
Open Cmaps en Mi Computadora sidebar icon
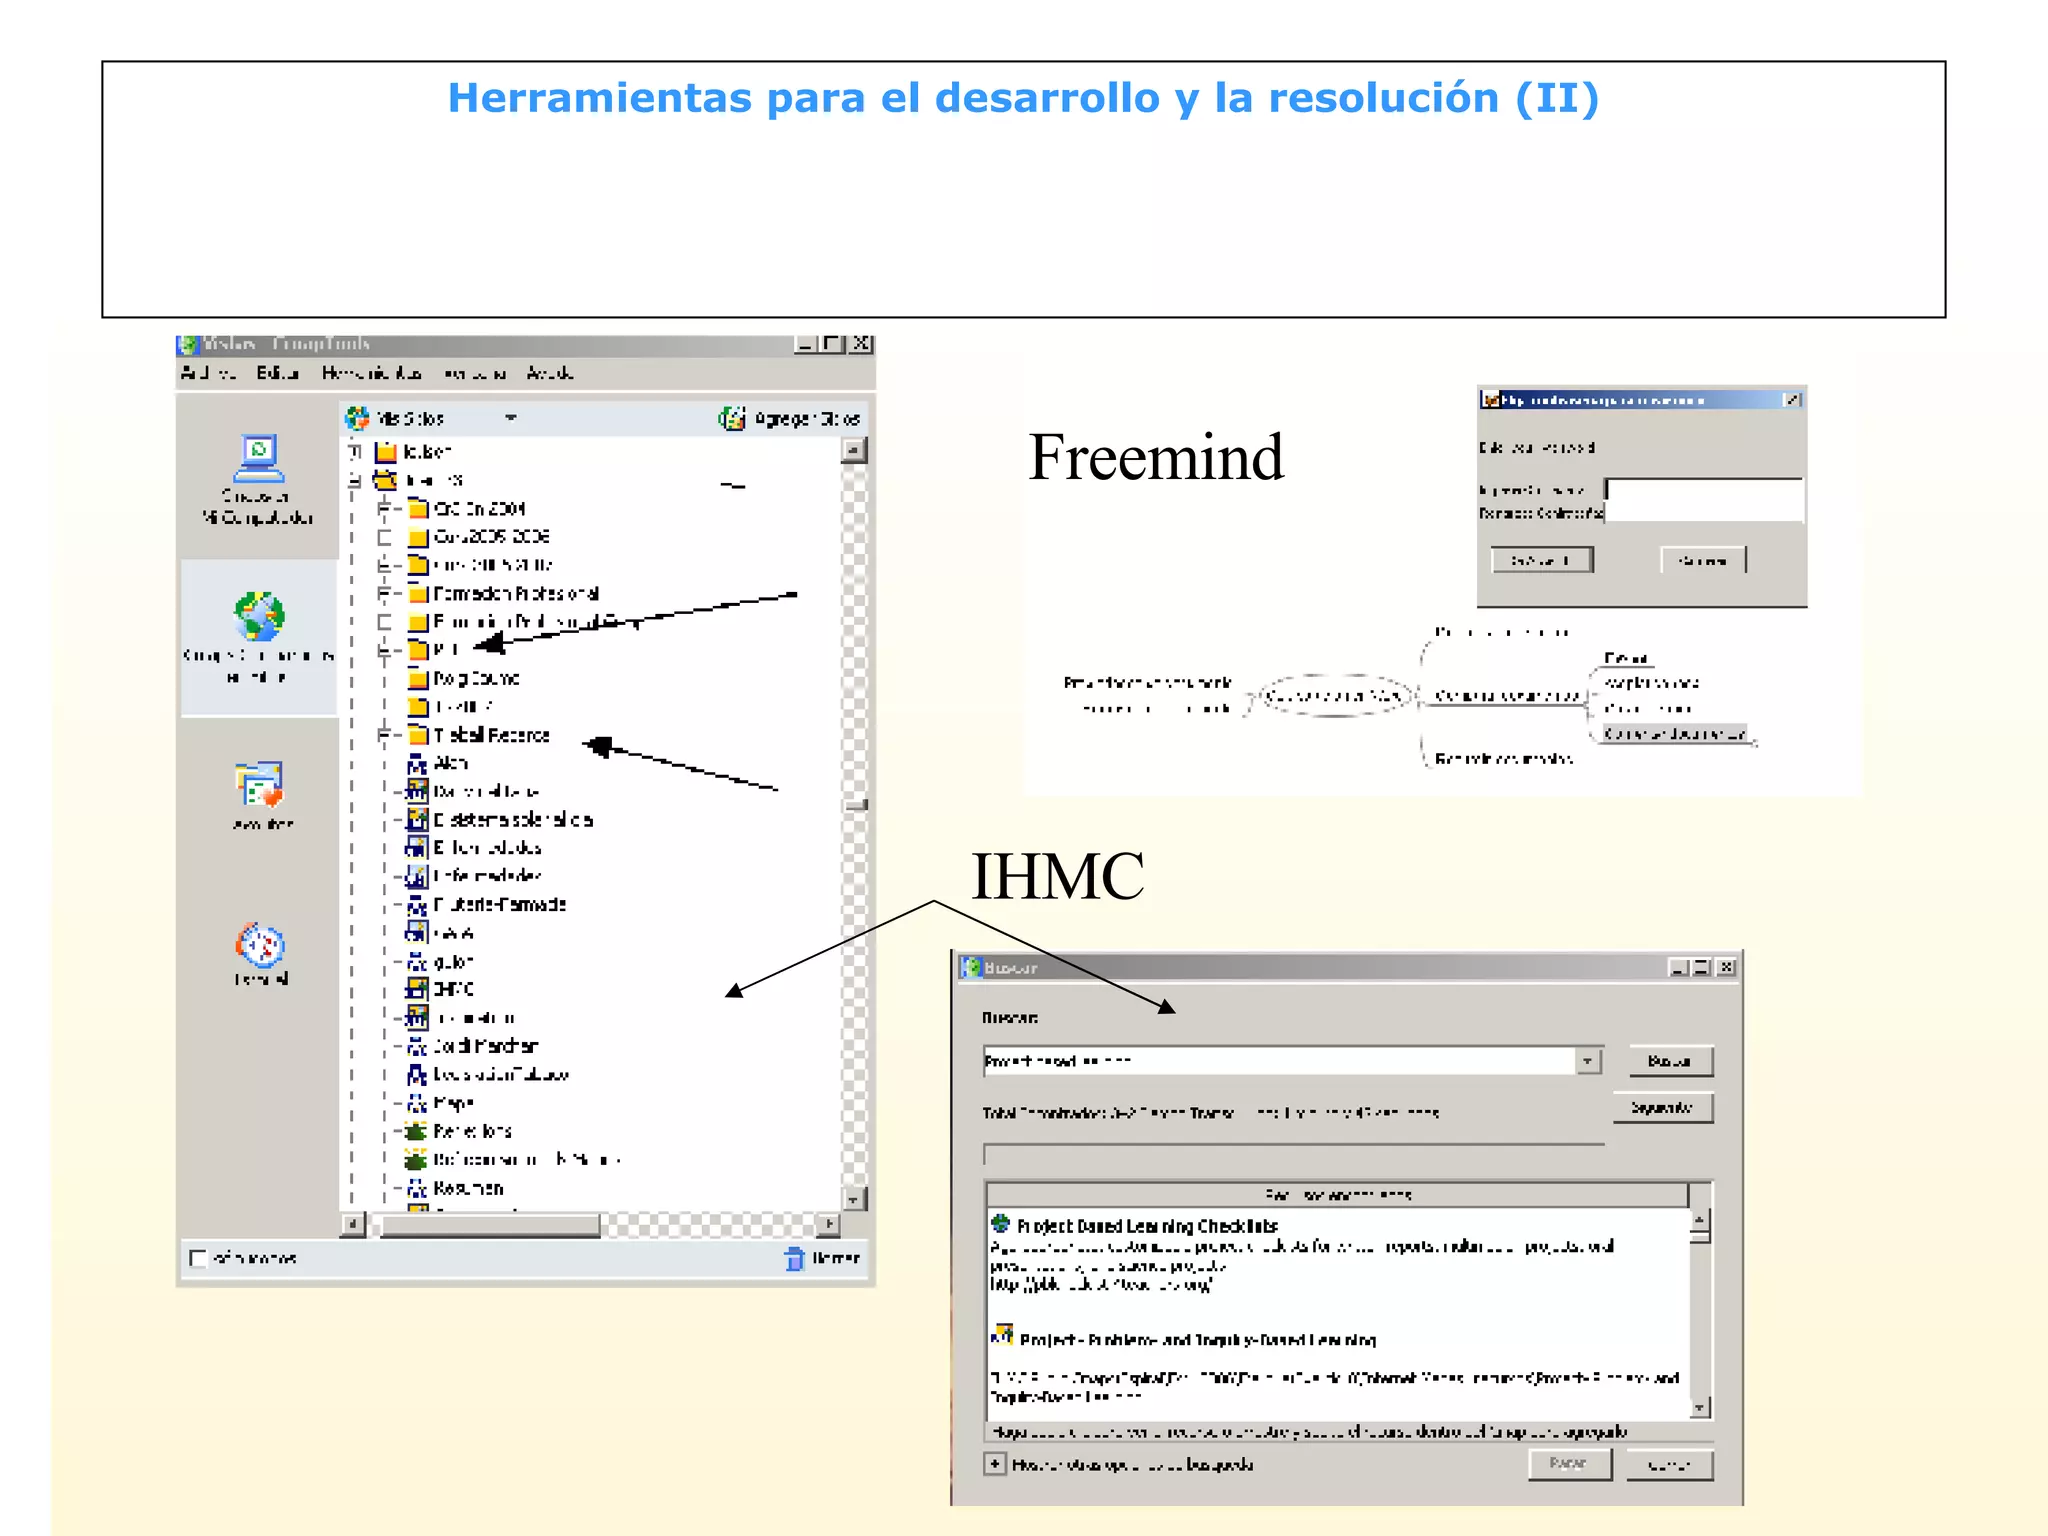(259, 458)
